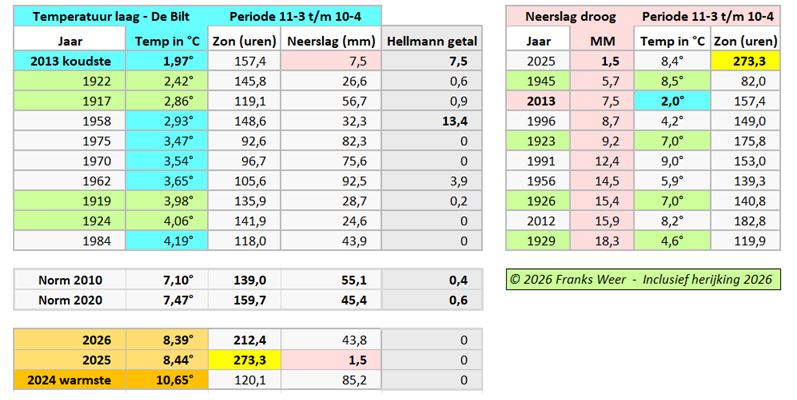
Task: Select the 'Hellmann getal' column header
Action: coord(432,41)
